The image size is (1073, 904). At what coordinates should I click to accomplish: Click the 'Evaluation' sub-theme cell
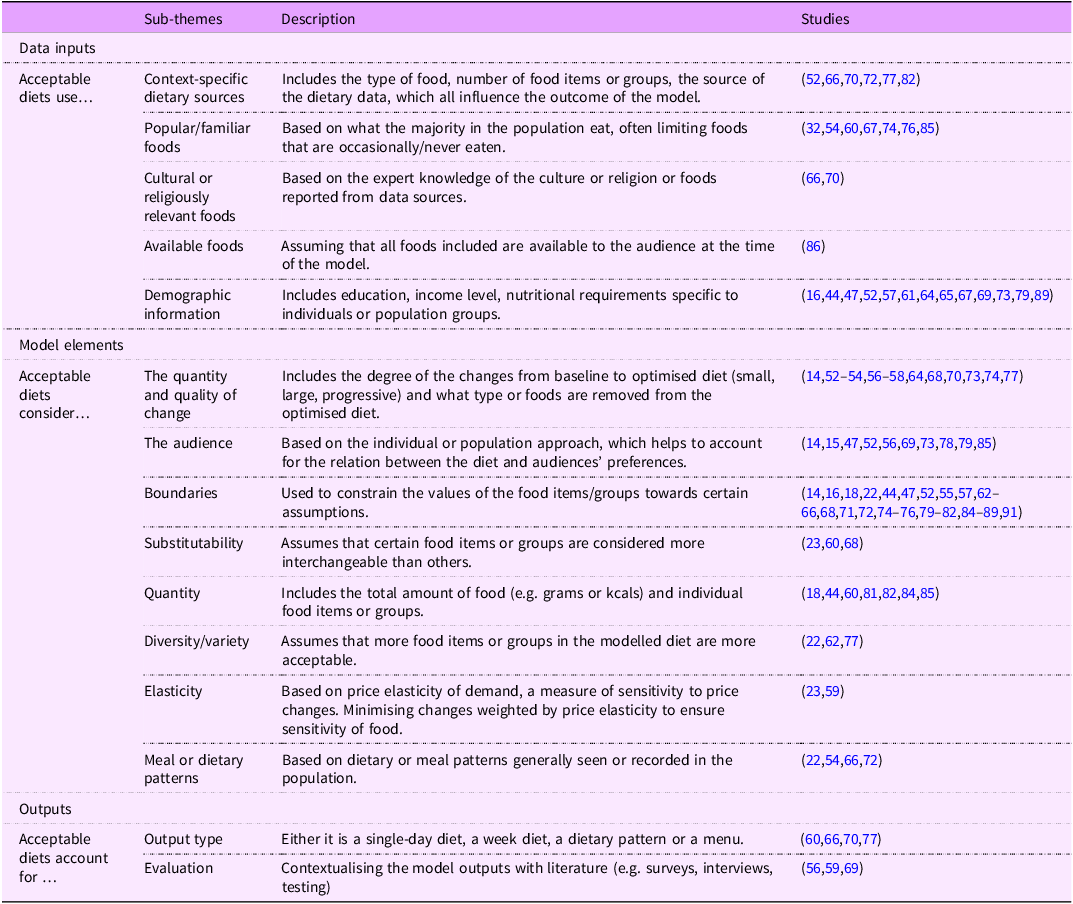point(179,868)
